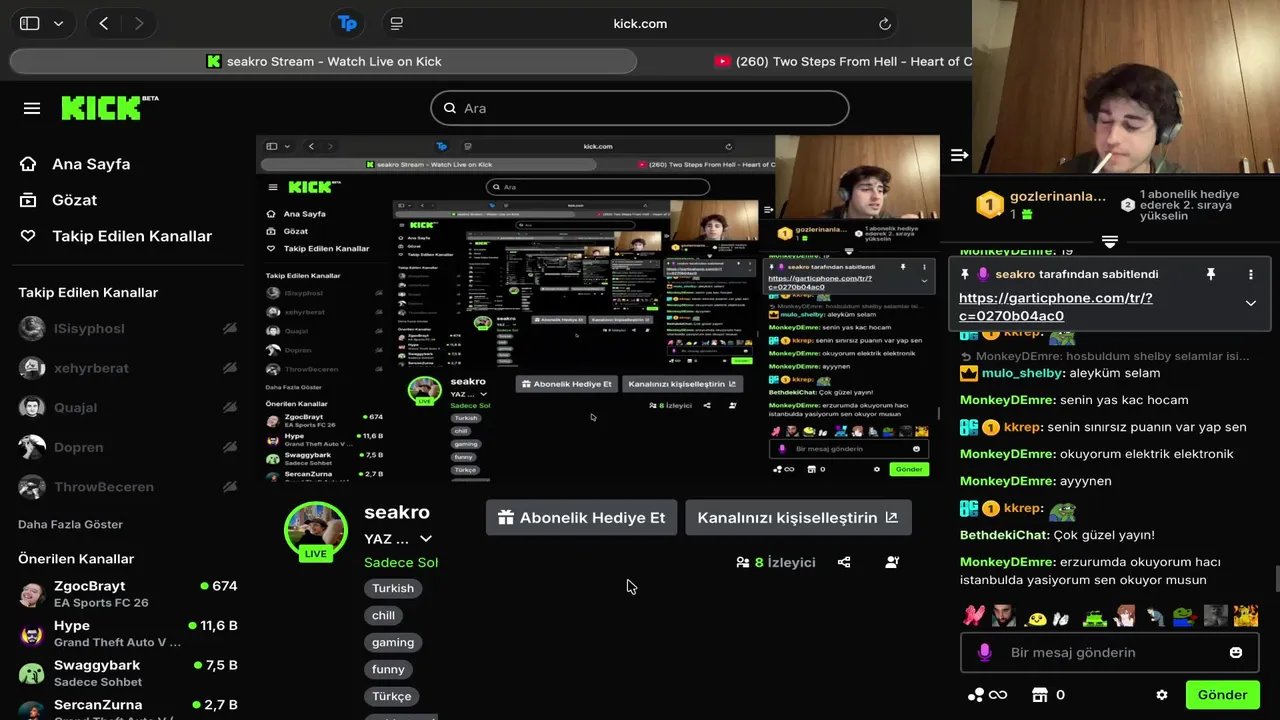
Task: Unpin message with the white pin icon
Action: coord(1210,274)
